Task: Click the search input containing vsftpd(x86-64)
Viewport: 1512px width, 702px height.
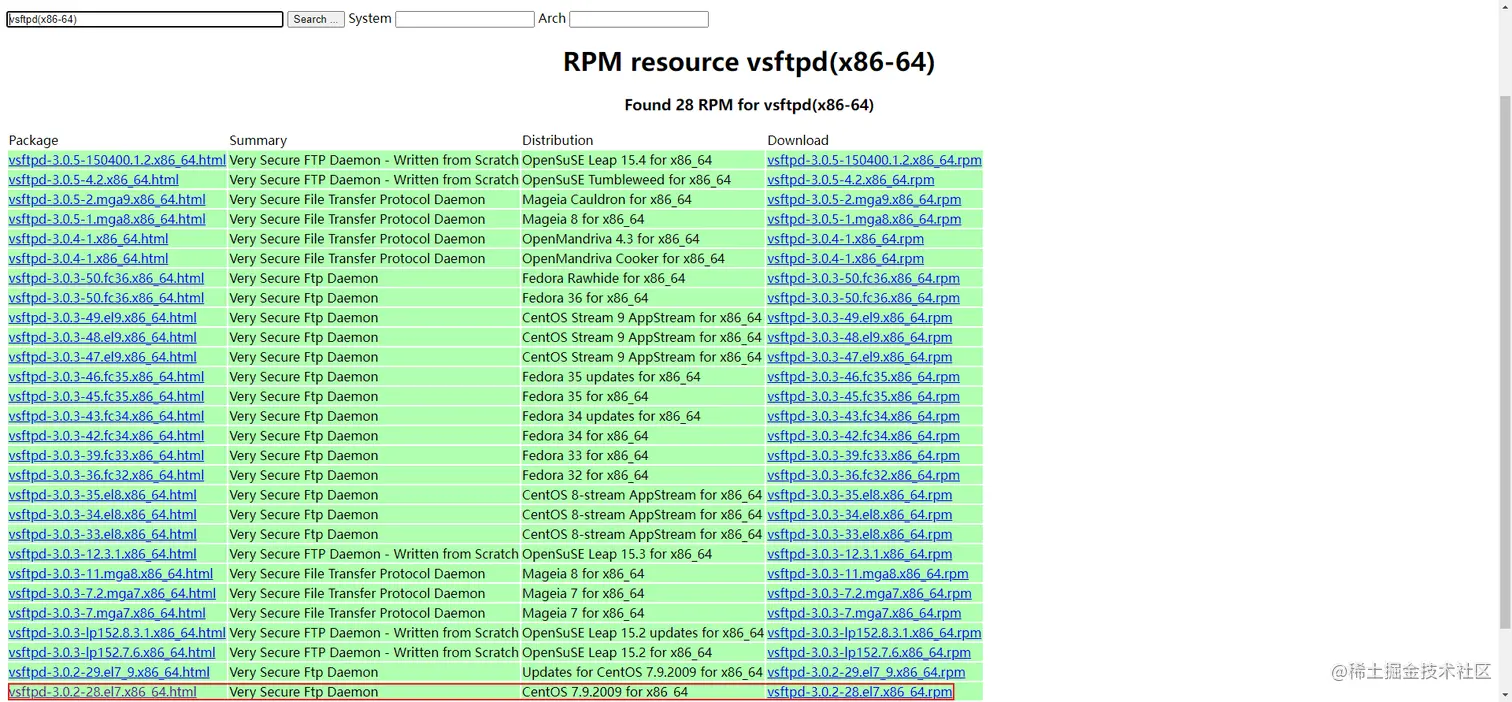Action: coord(145,19)
